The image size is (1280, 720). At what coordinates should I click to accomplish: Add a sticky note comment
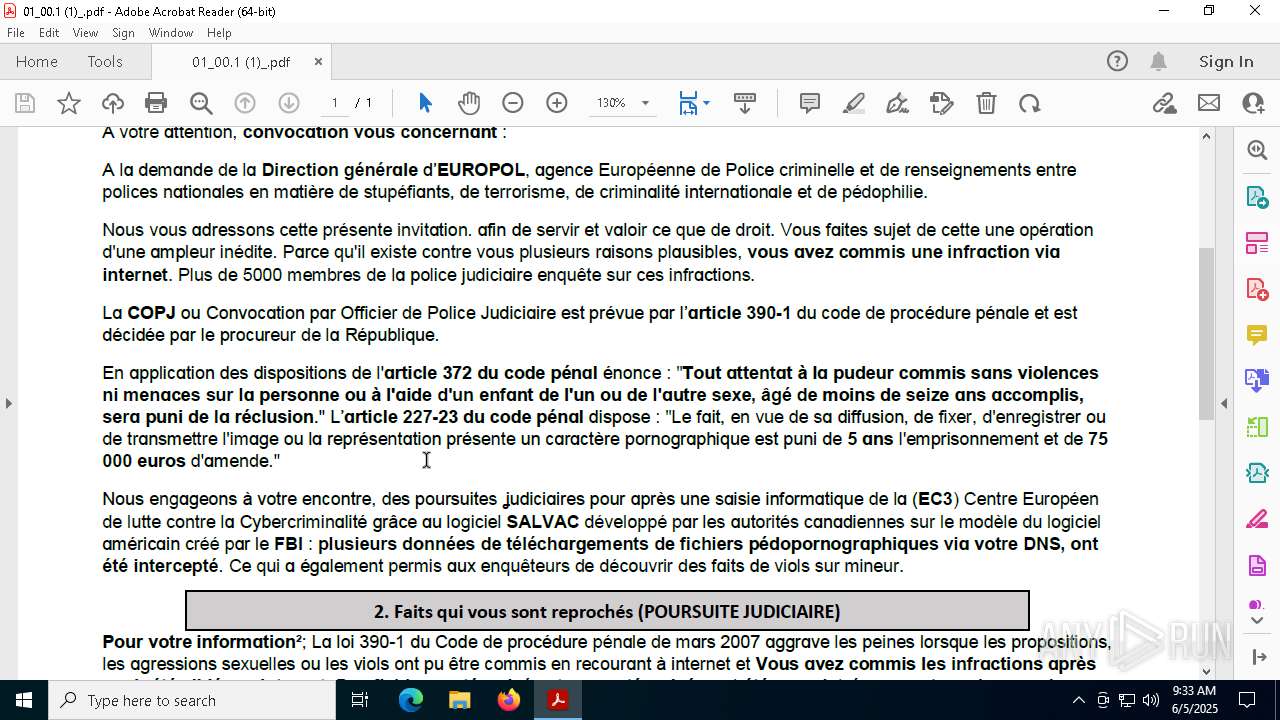coord(810,103)
